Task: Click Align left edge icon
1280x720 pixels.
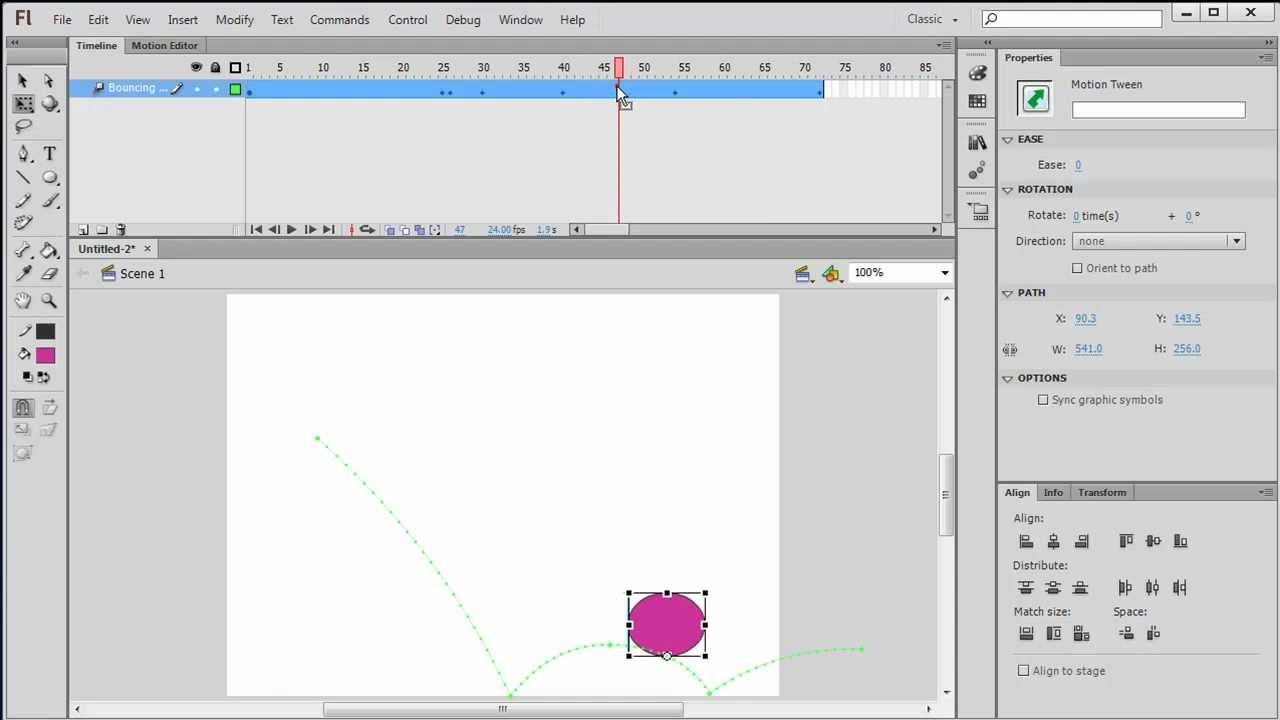Action: pyautogui.click(x=1026, y=541)
